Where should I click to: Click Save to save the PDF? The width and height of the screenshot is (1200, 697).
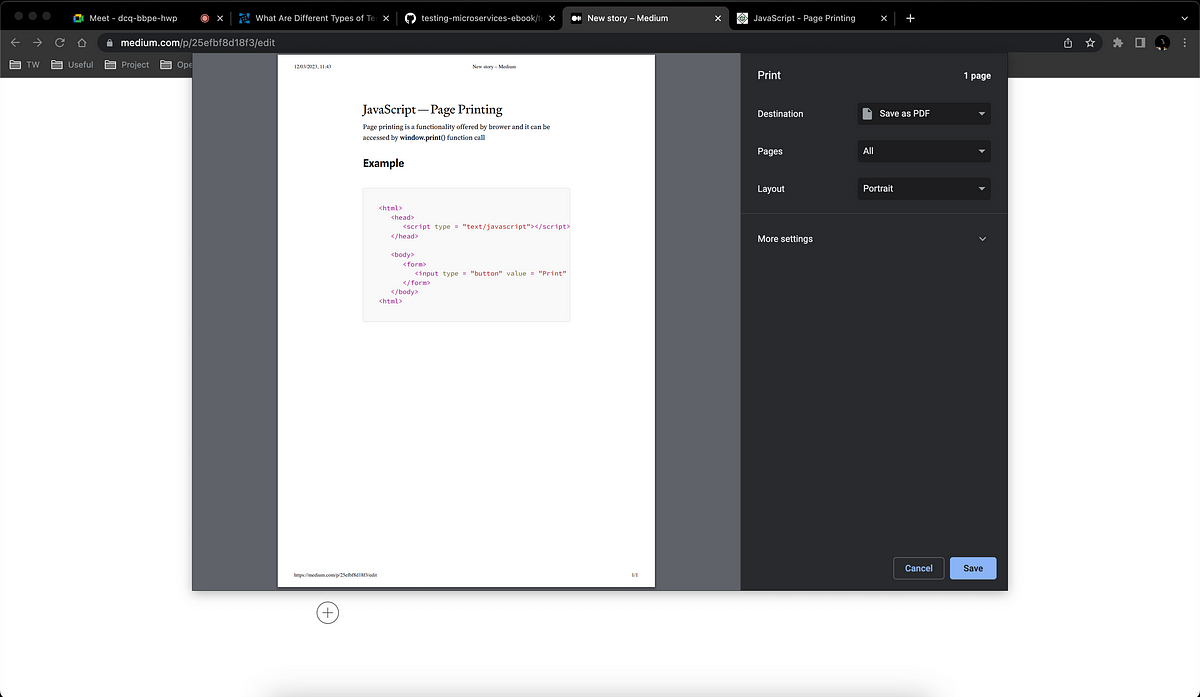(x=973, y=568)
